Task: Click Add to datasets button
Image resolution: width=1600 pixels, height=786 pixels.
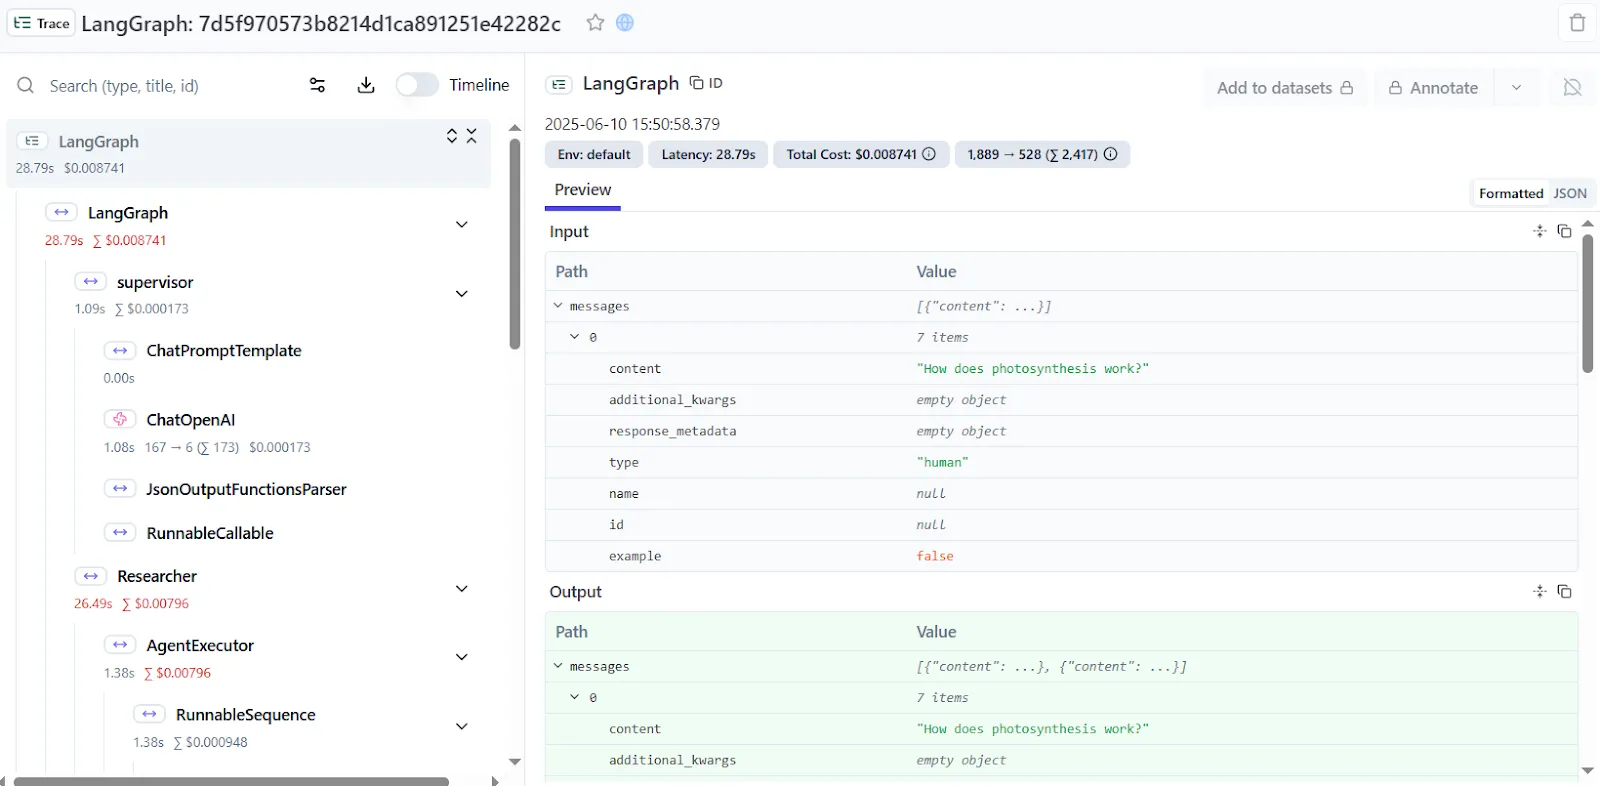Action: click(x=1284, y=88)
